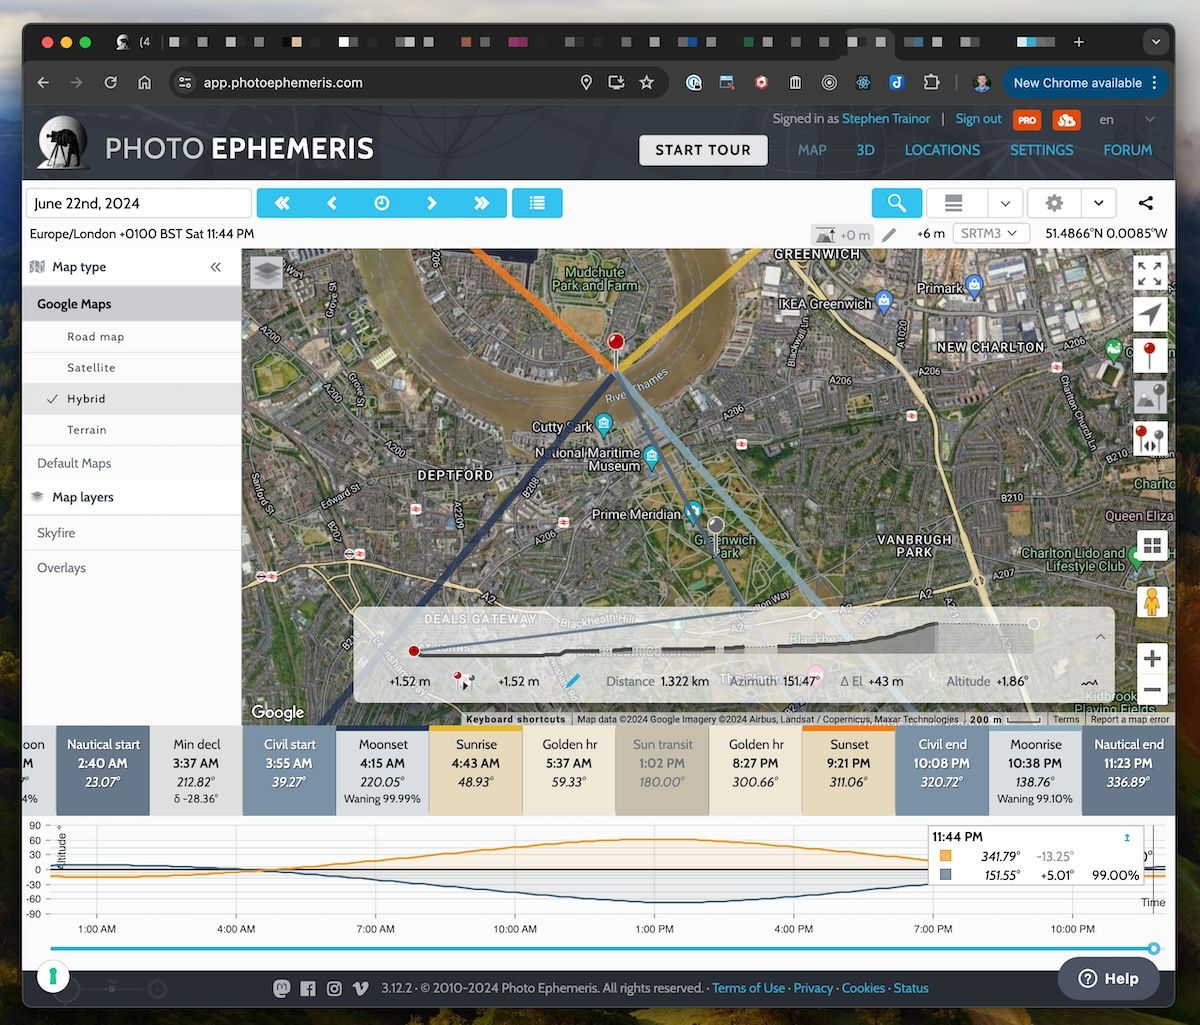Zoom in on the map
The width and height of the screenshot is (1200, 1025).
point(1152,658)
